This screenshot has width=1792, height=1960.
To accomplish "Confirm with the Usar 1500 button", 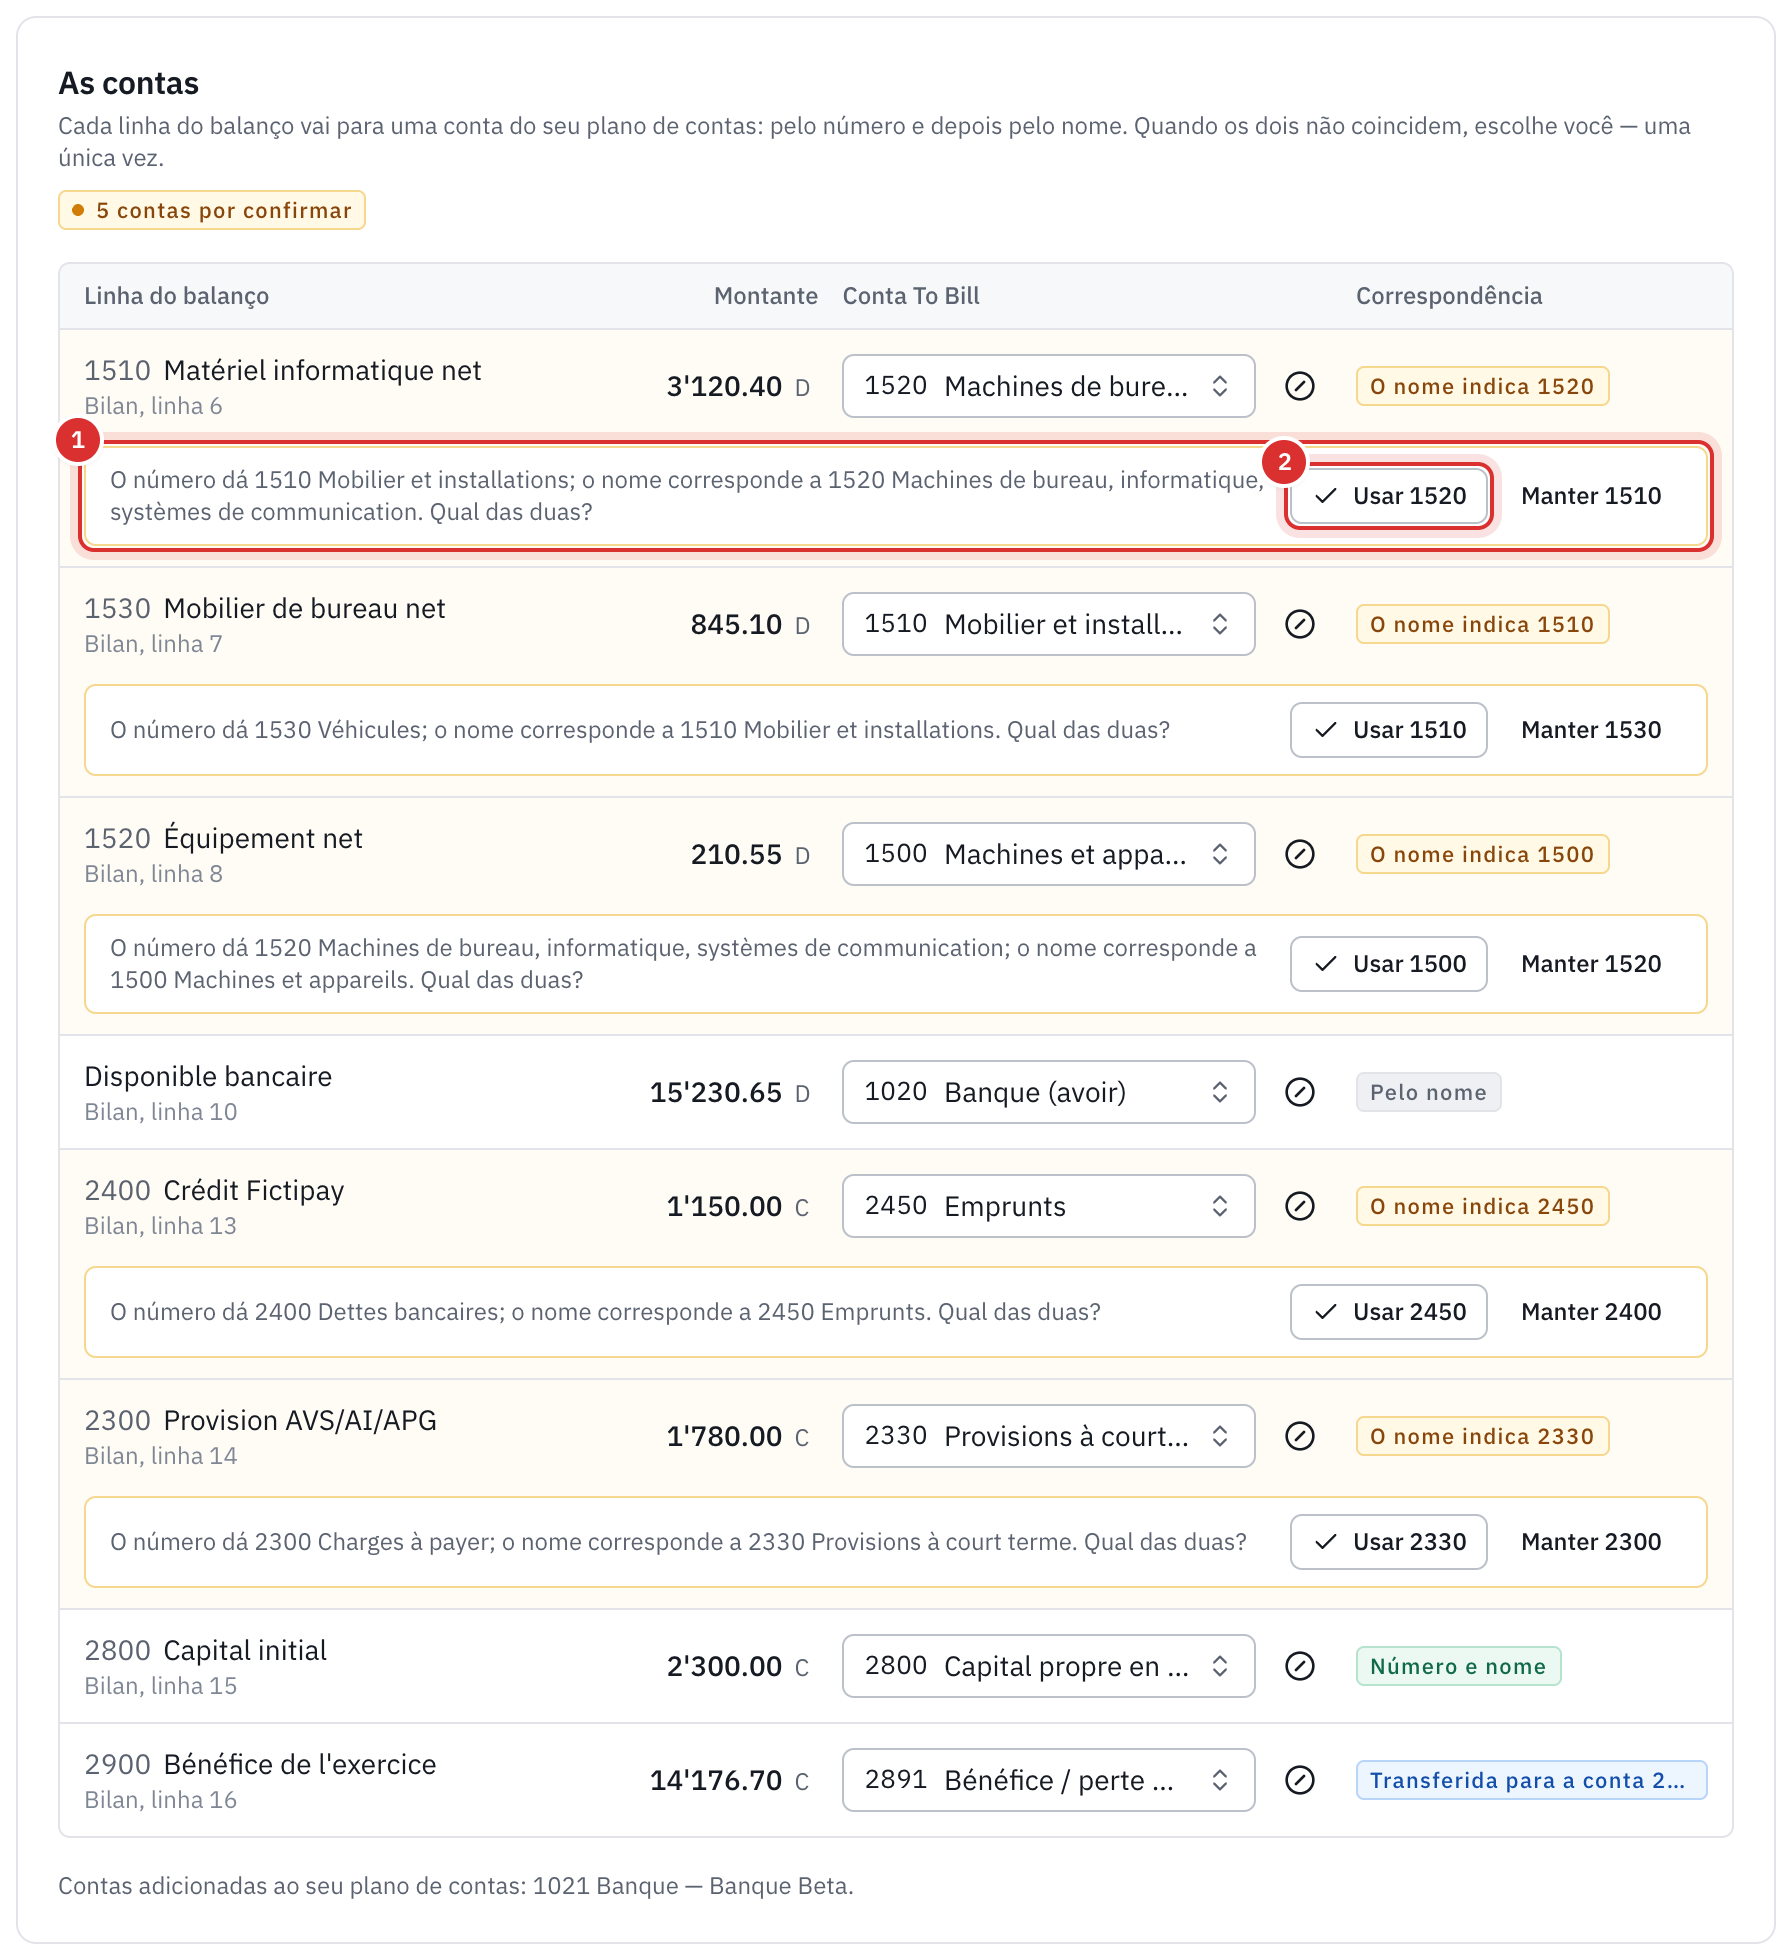I will (1389, 964).
